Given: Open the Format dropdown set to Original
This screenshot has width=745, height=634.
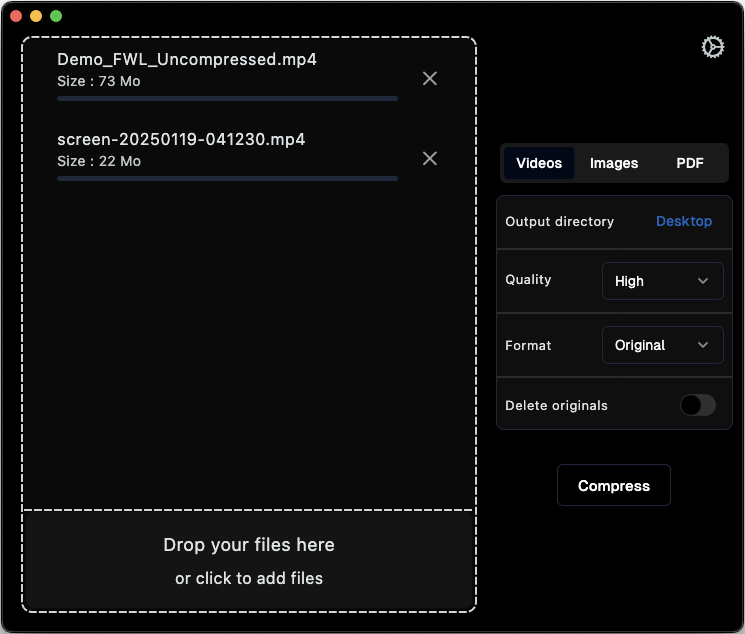Looking at the screenshot, I should 662,345.
